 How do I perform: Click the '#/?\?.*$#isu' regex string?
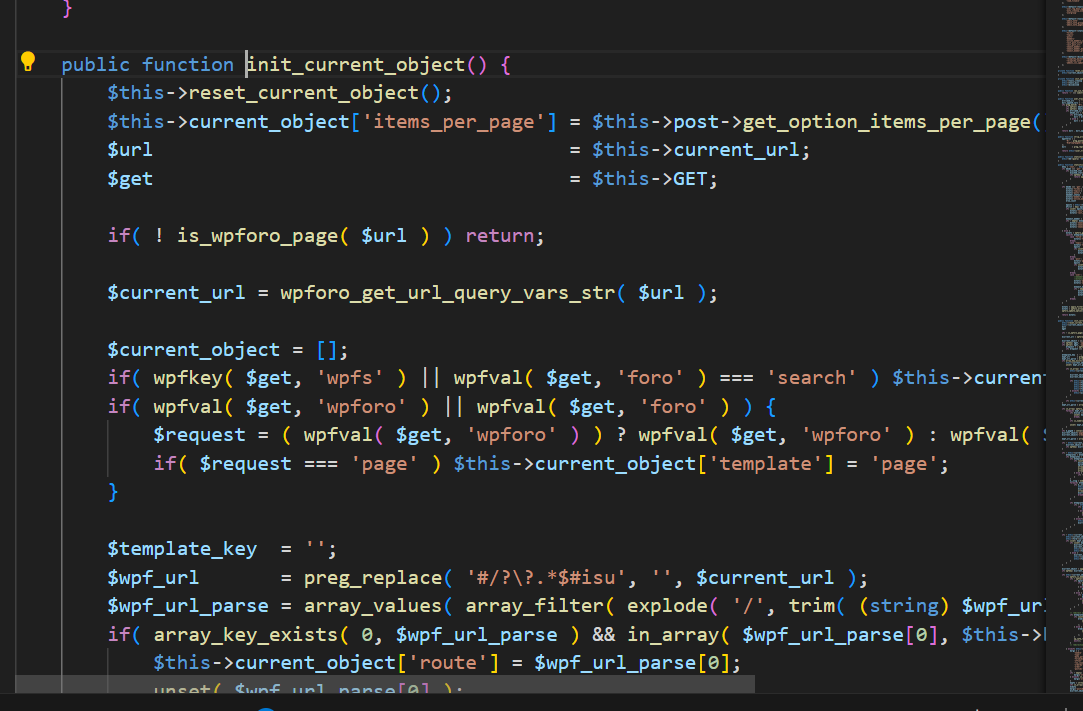tap(546, 578)
